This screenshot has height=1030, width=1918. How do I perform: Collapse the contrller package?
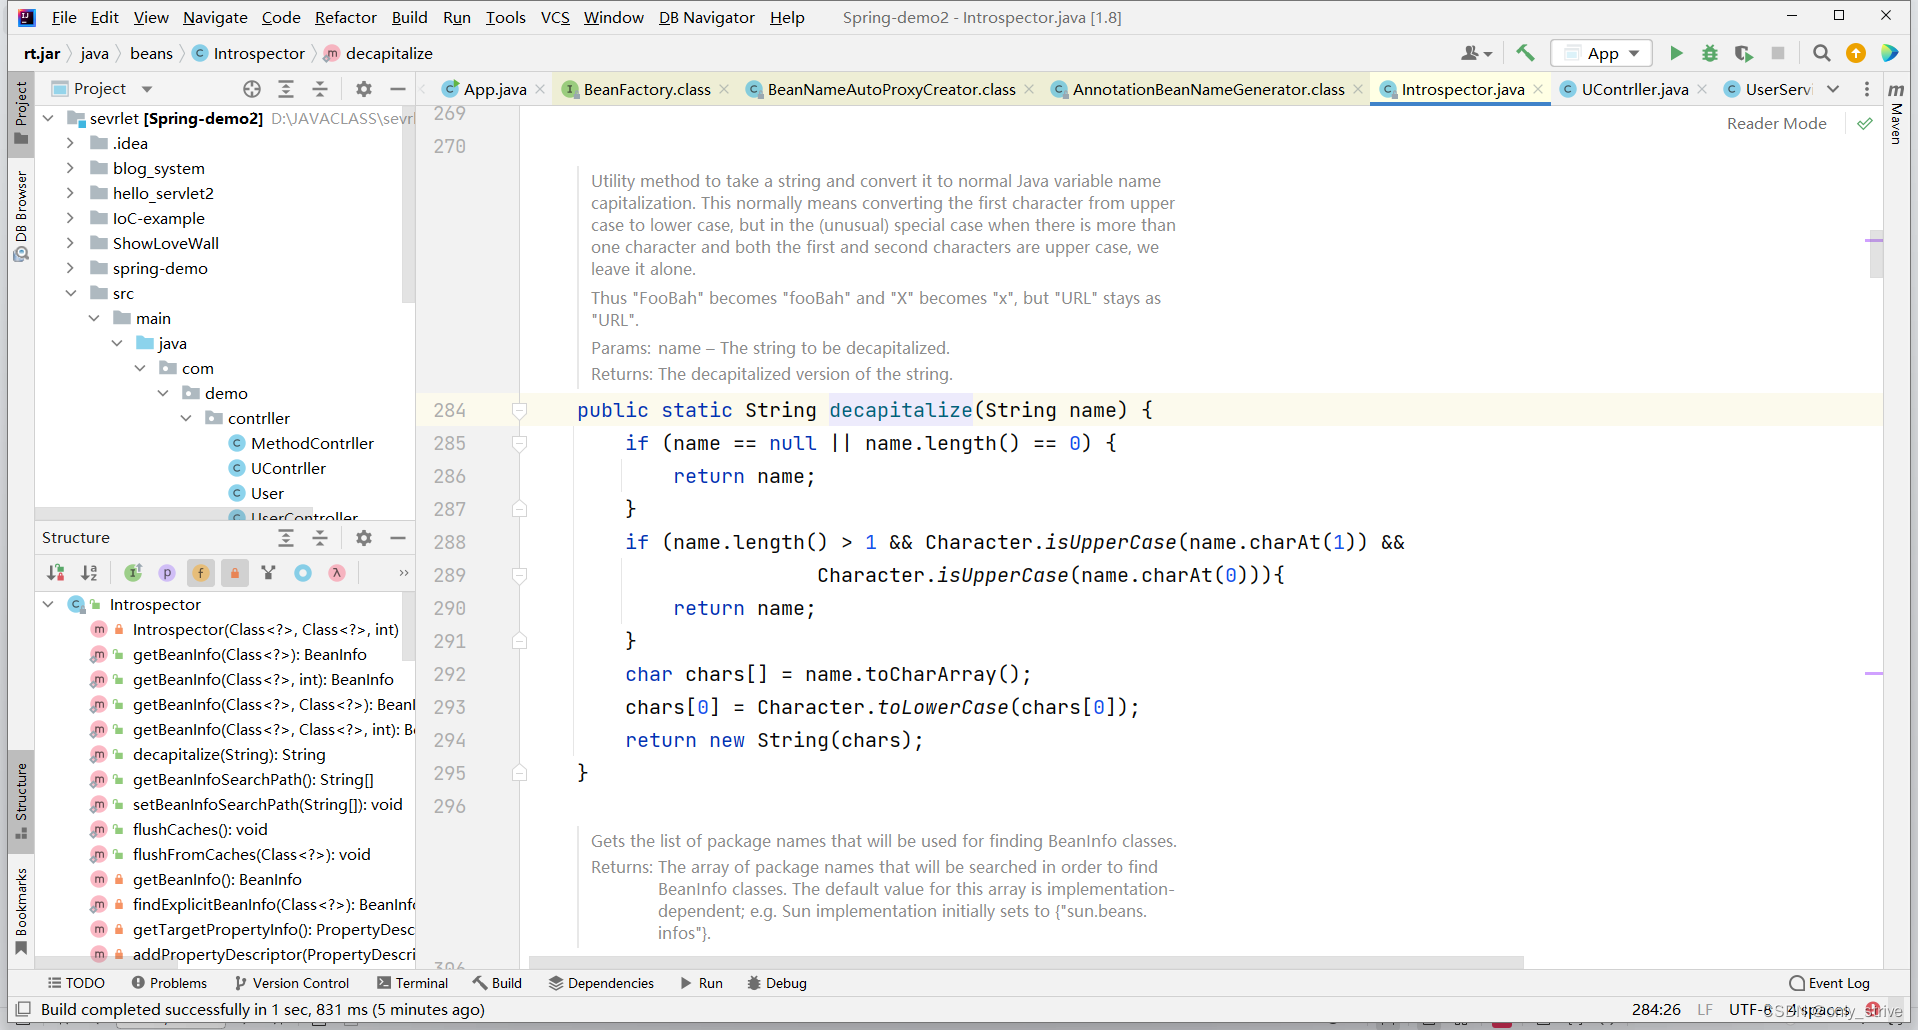[186, 418]
